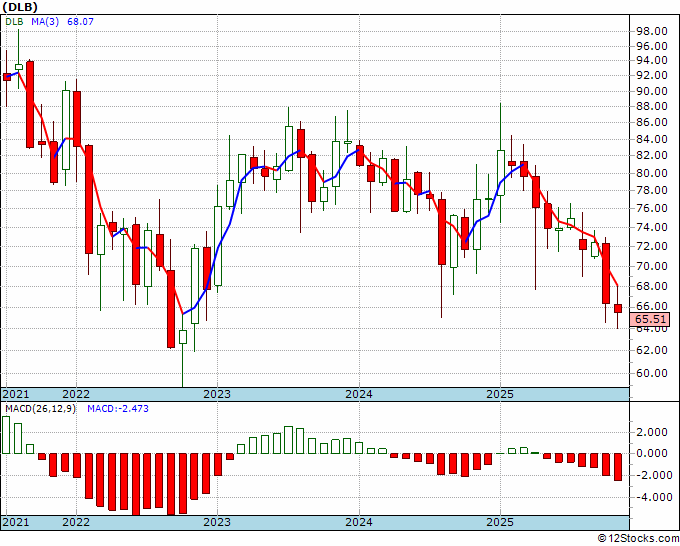Screen dimensions: 680x546
Task: Click the 84.00 price axis label
Action: pyautogui.click(x=651, y=139)
